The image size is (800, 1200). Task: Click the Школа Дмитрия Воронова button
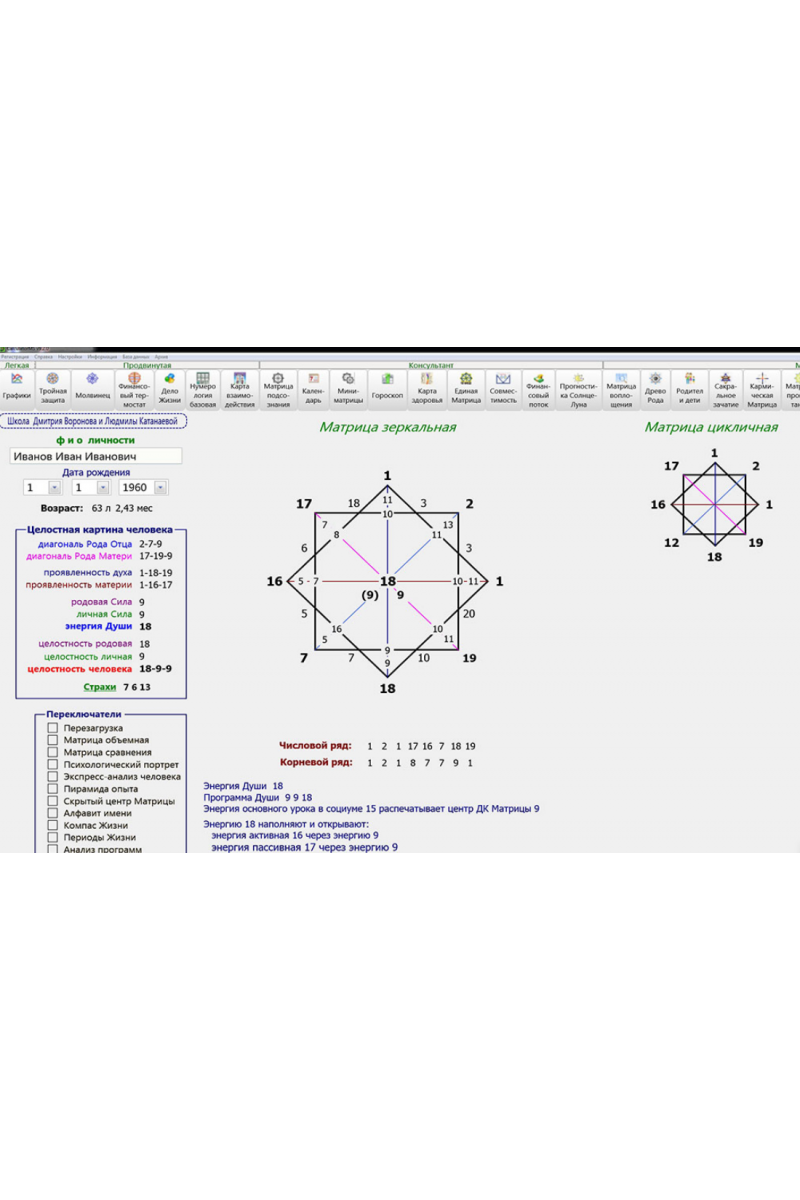click(x=93, y=421)
